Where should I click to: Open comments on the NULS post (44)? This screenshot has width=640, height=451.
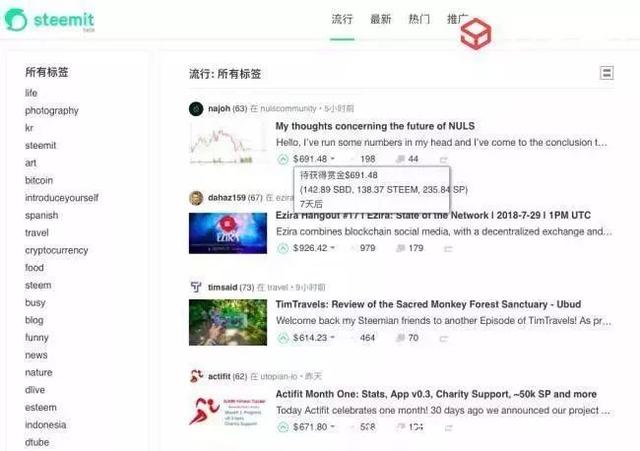[407, 159]
